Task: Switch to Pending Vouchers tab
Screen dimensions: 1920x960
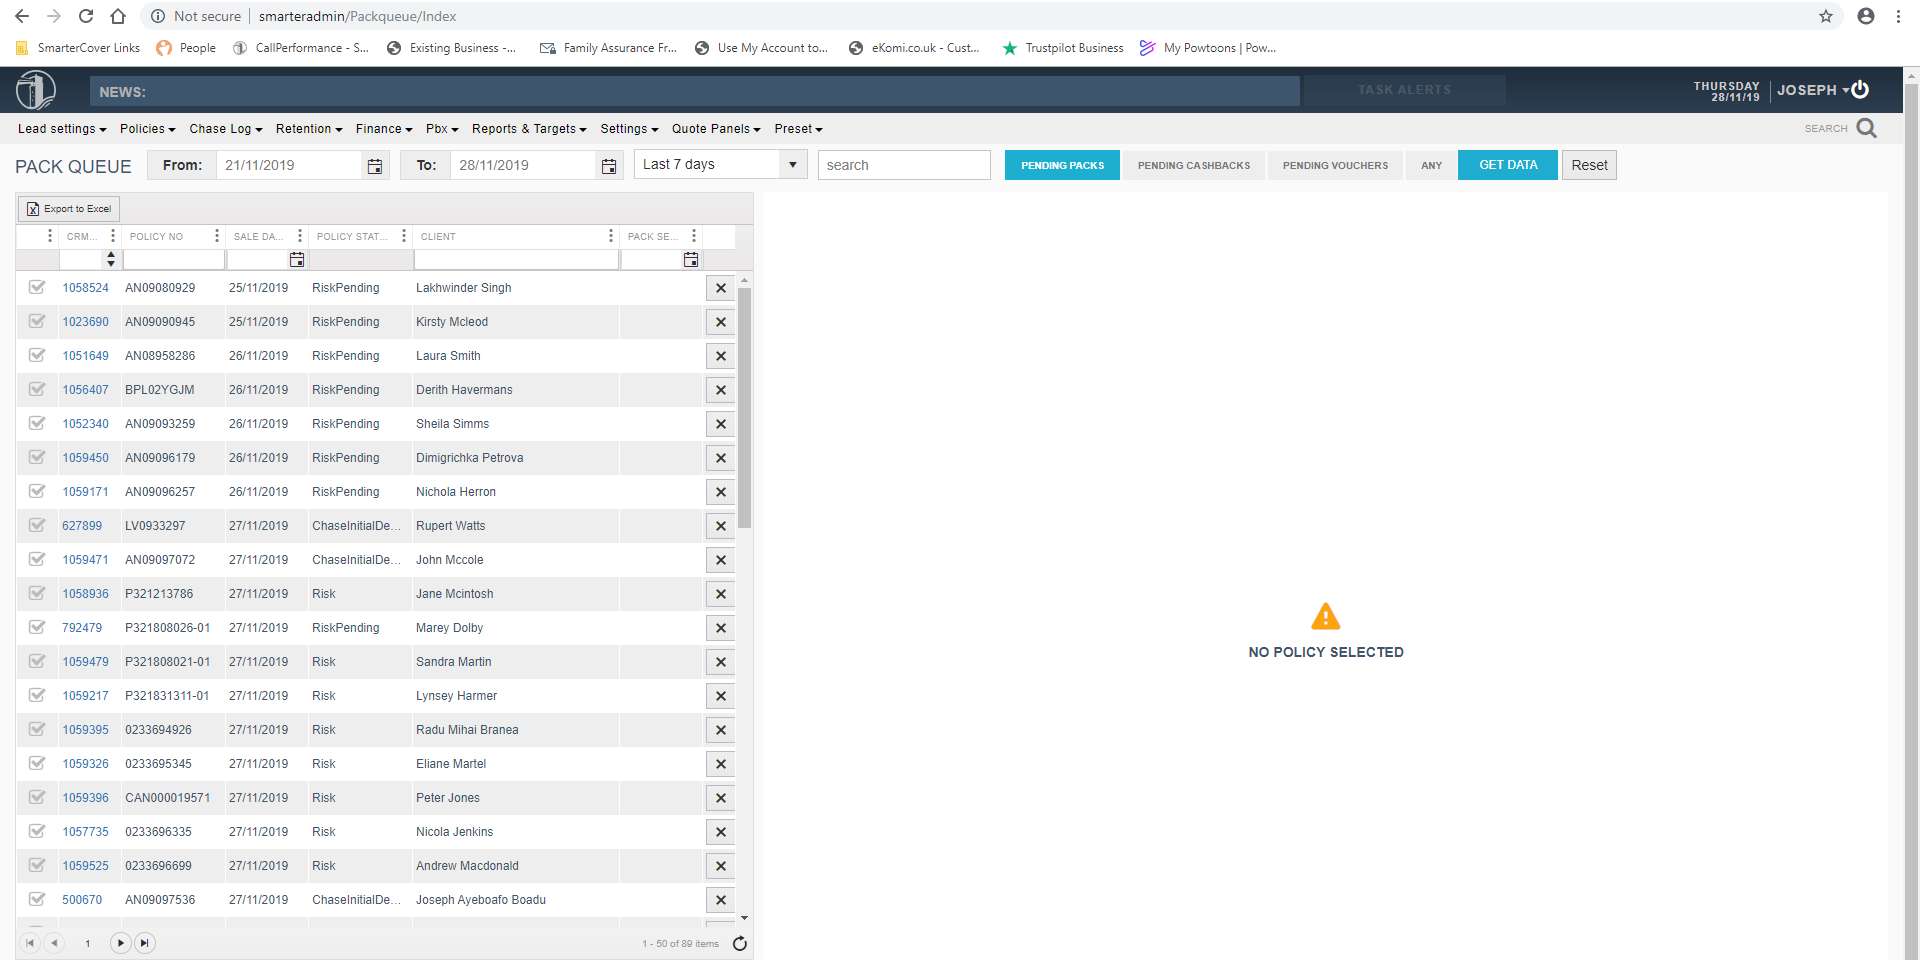Action: click(x=1335, y=165)
